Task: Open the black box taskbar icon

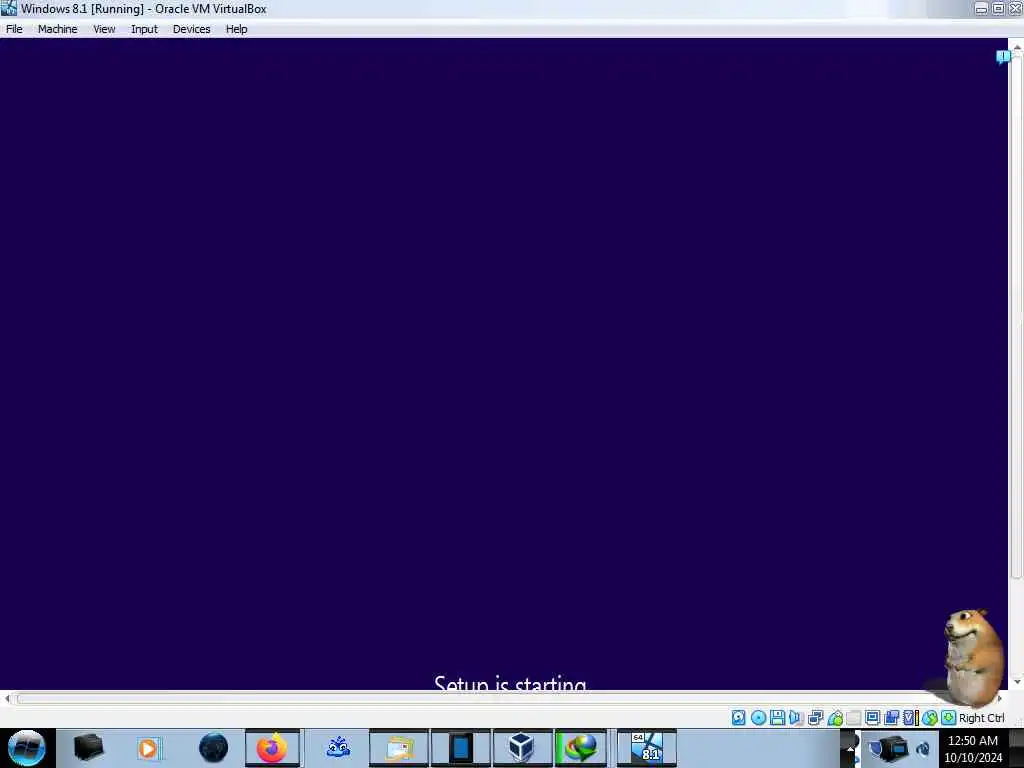Action: click(88, 748)
